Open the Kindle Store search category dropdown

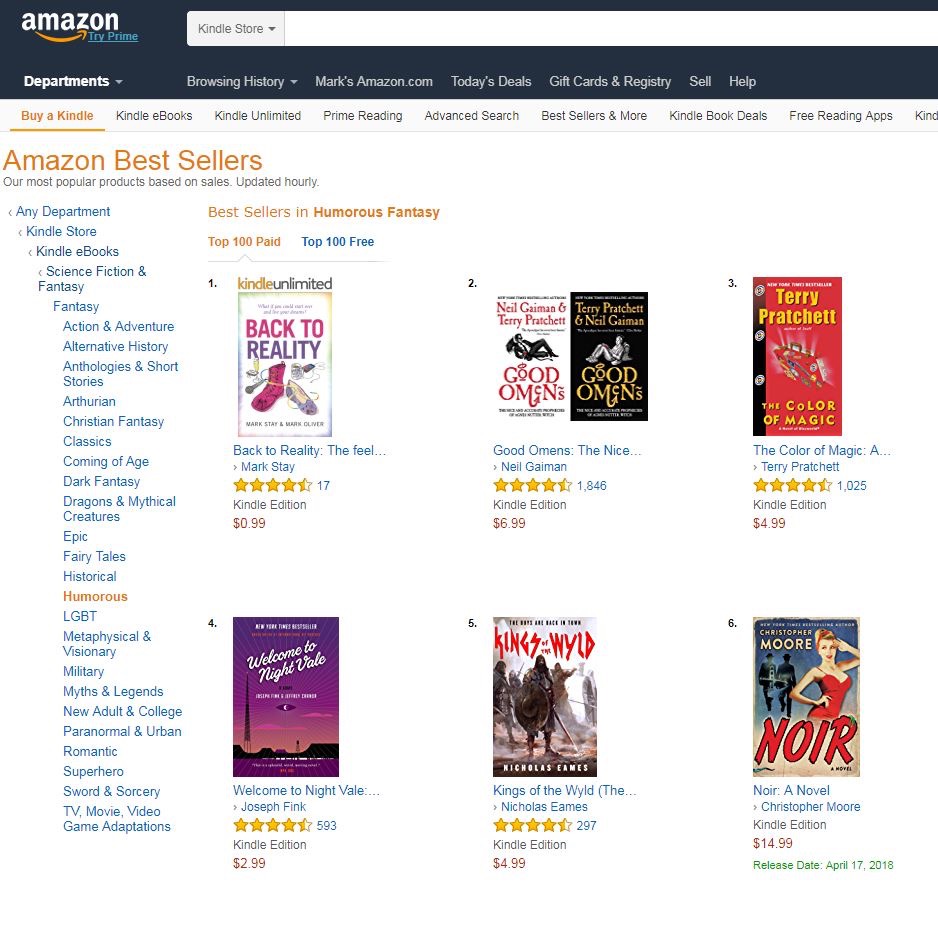click(236, 29)
